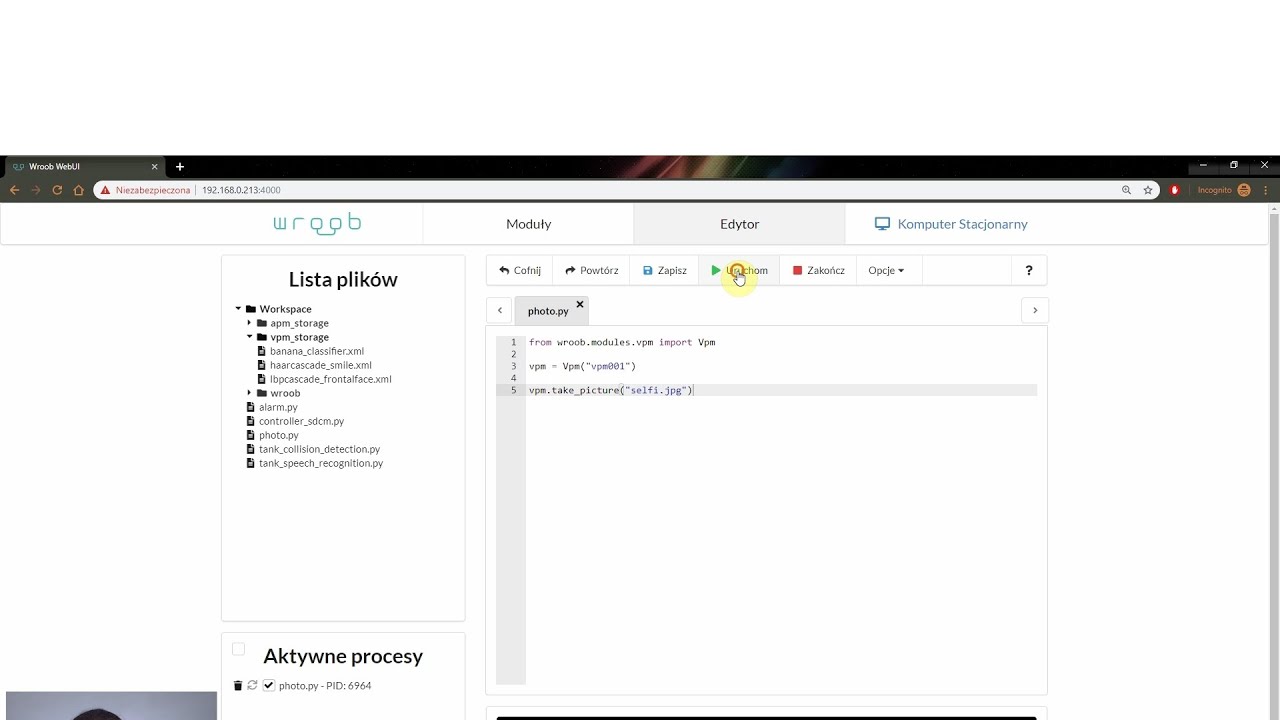Save file with Zapisz button
The height and width of the screenshot is (720, 1280).
[664, 270]
